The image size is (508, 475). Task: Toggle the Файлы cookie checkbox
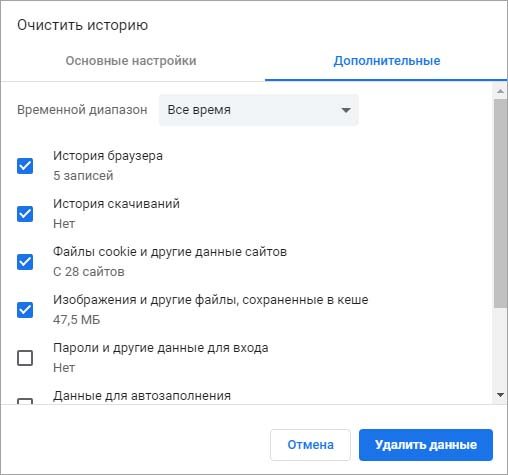click(25, 262)
